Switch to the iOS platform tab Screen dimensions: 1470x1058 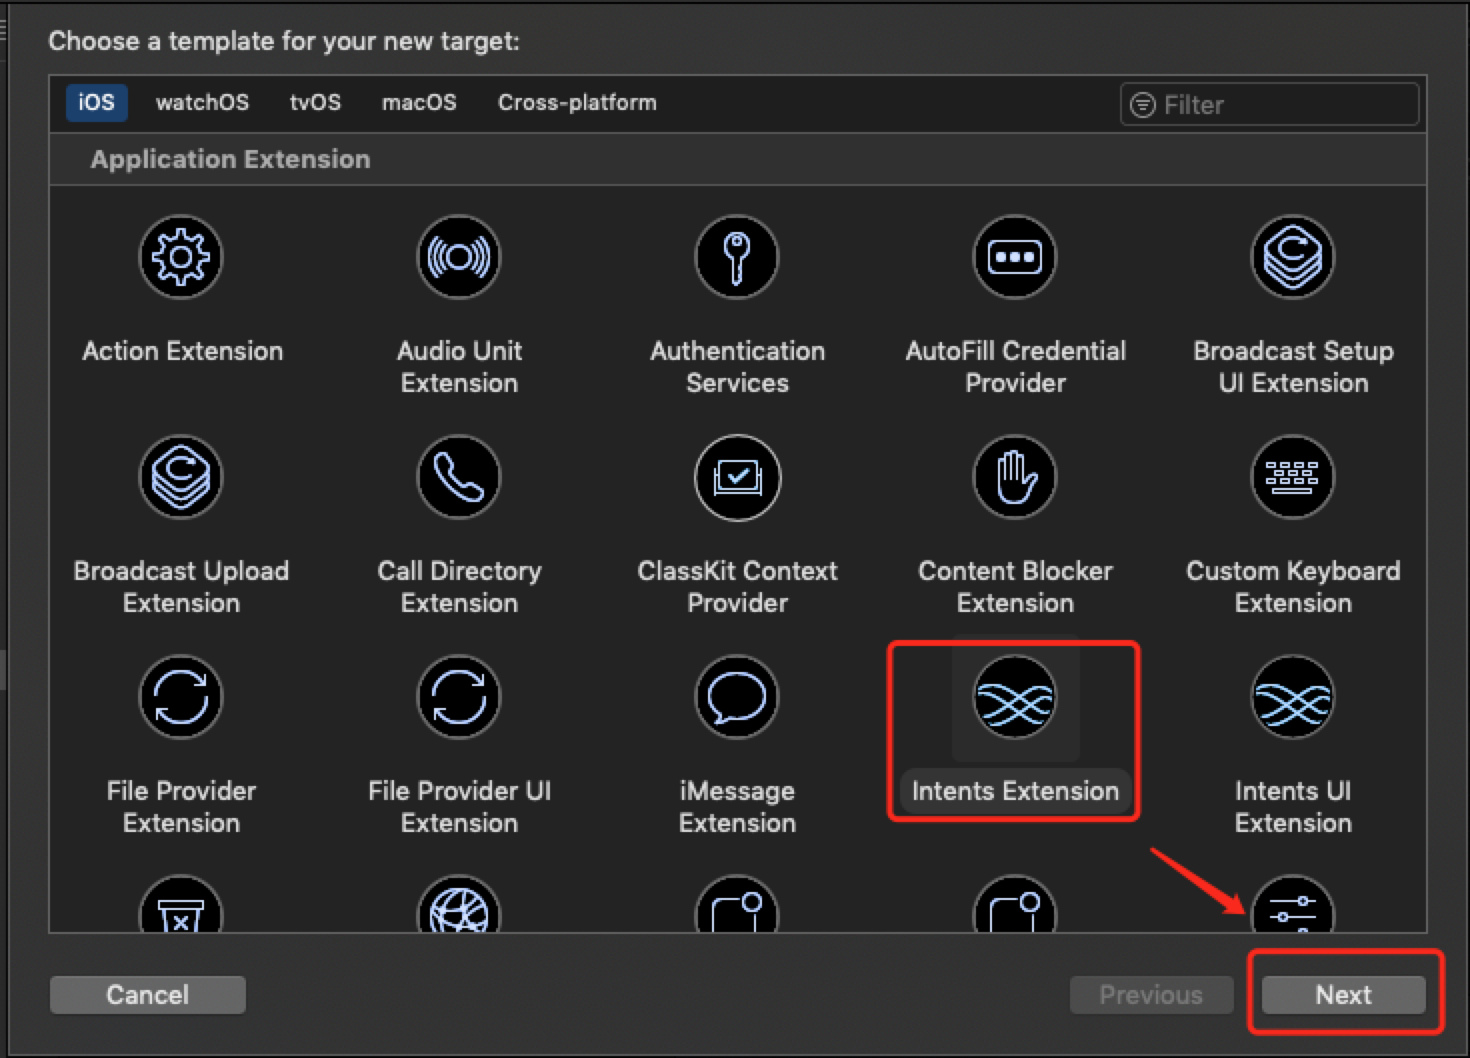tap(97, 102)
